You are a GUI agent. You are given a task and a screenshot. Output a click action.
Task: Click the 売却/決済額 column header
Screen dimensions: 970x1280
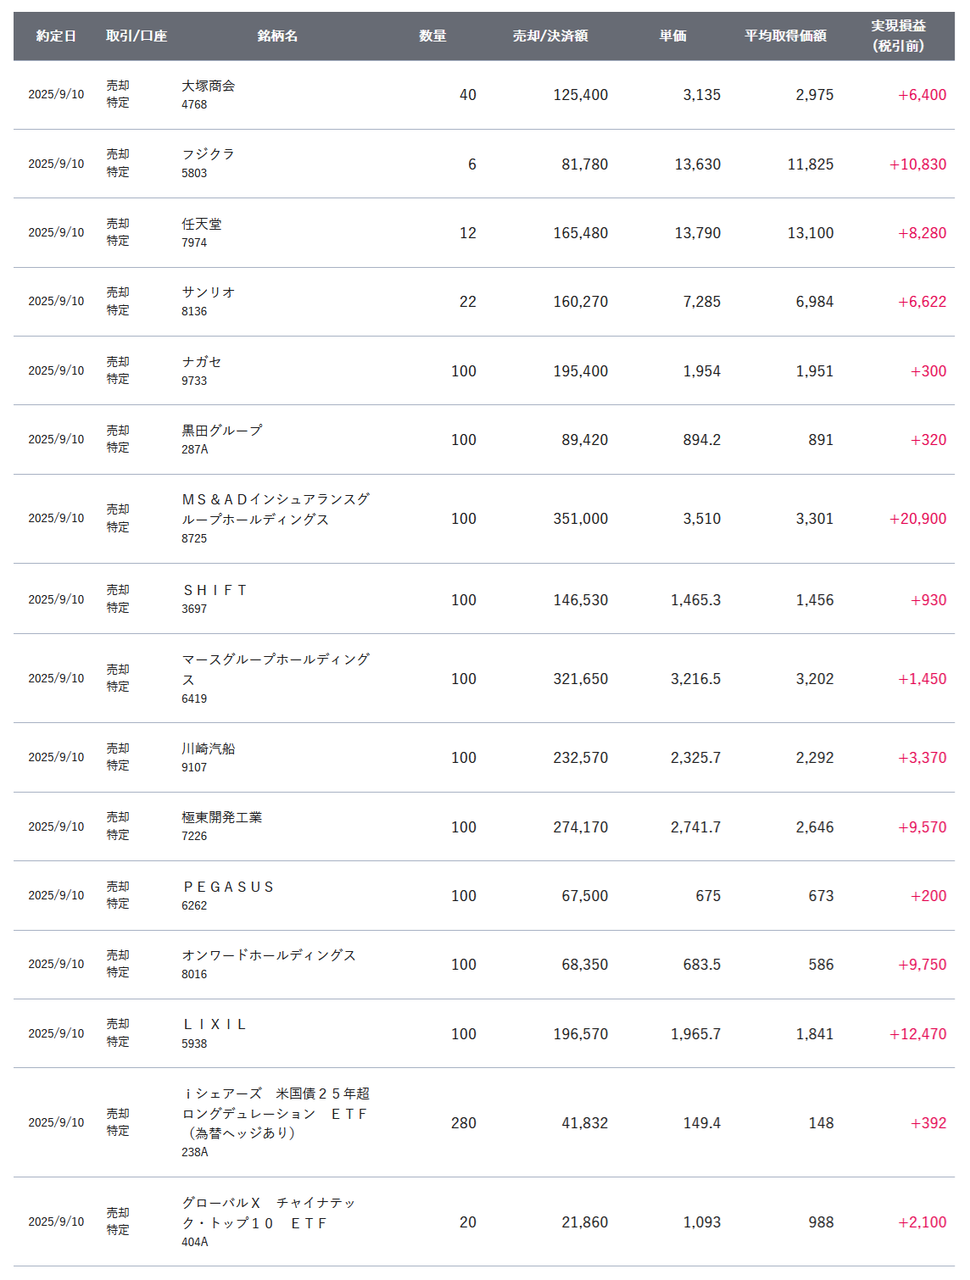(x=550, y=36)
